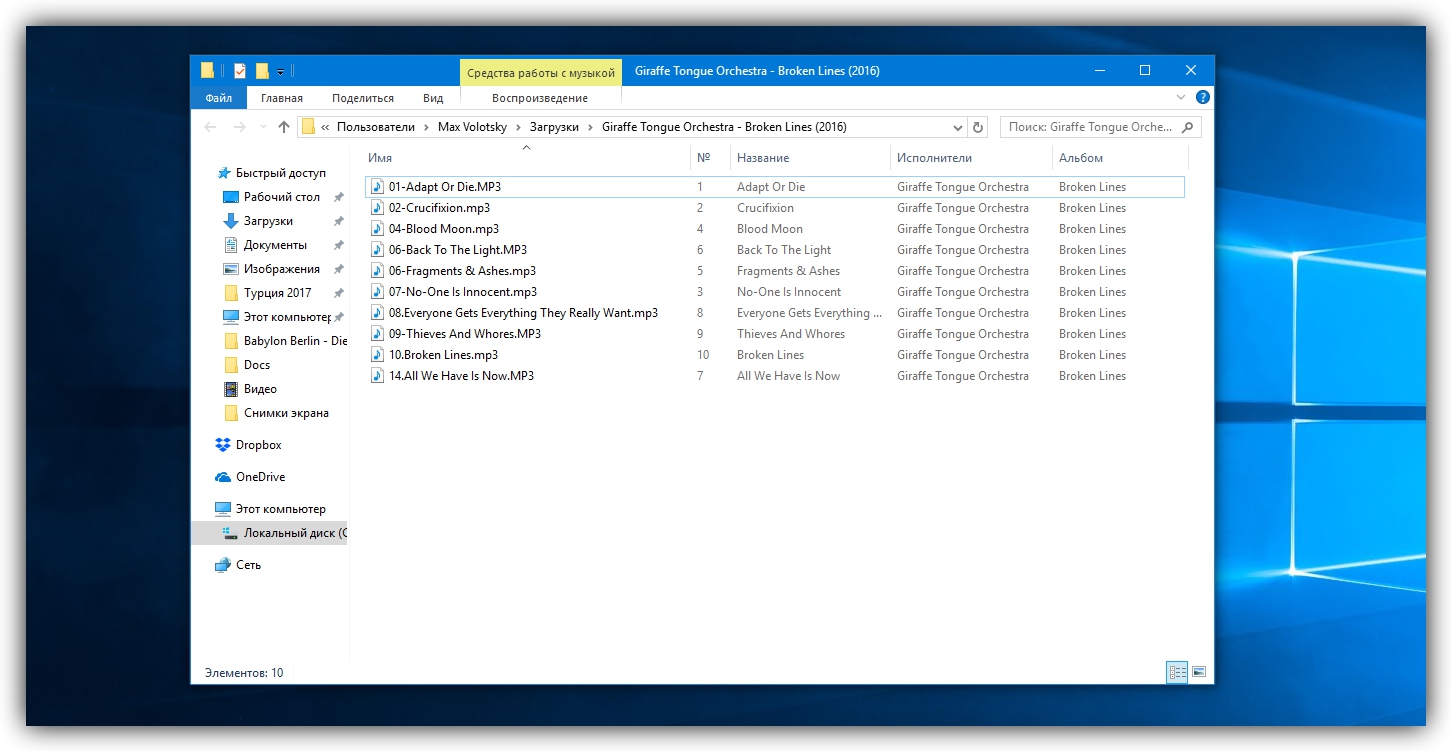
Task: Click the Dropbox icon in sidebar
Action: 222,445
